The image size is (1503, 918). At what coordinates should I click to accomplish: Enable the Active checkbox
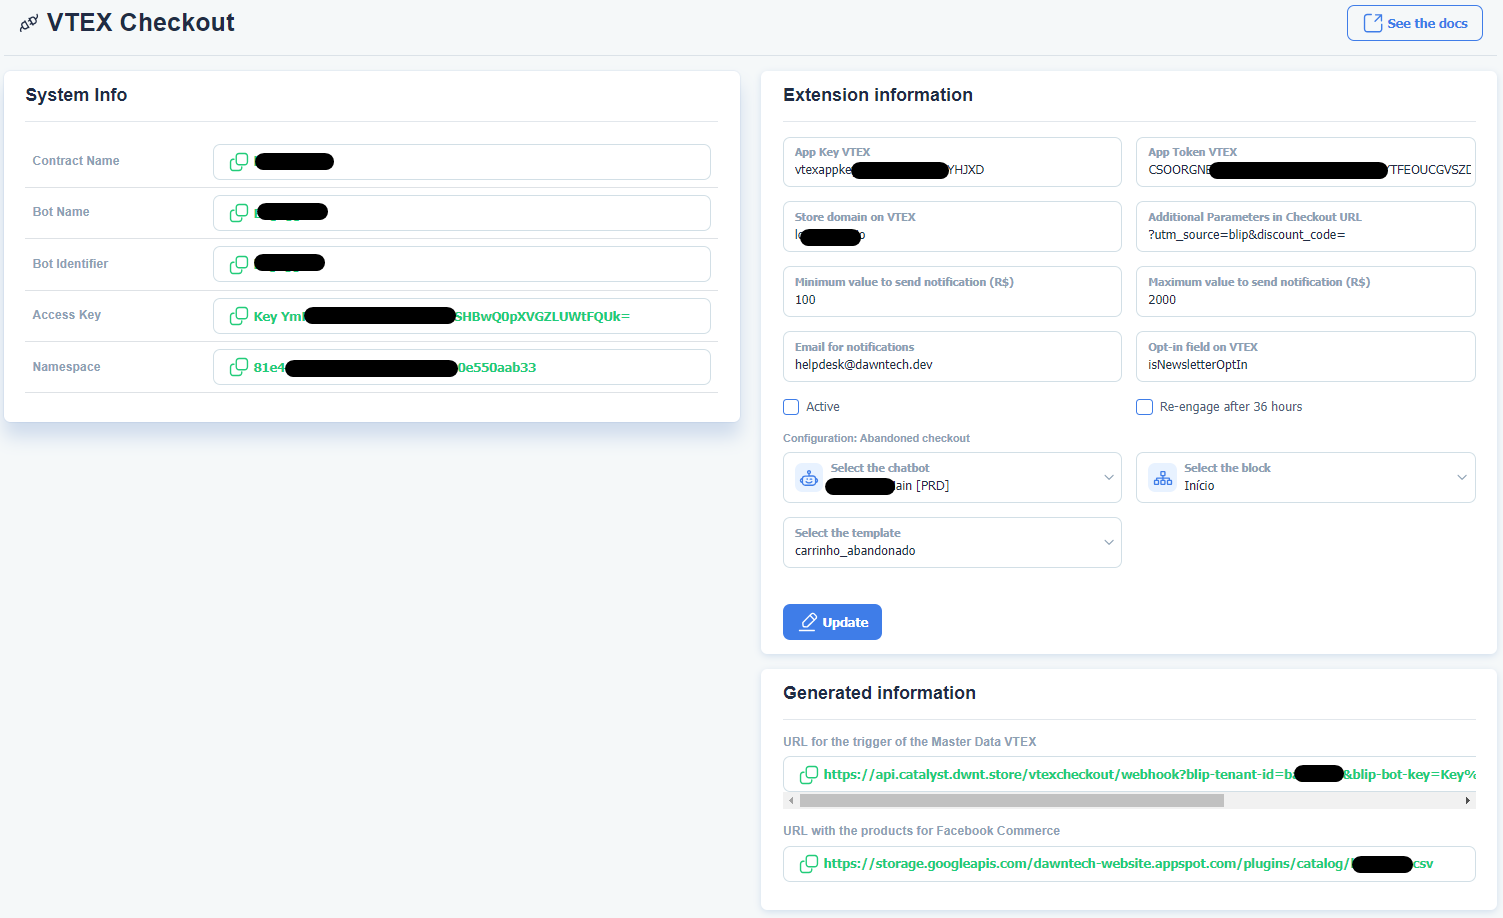[x=791, y=407]
